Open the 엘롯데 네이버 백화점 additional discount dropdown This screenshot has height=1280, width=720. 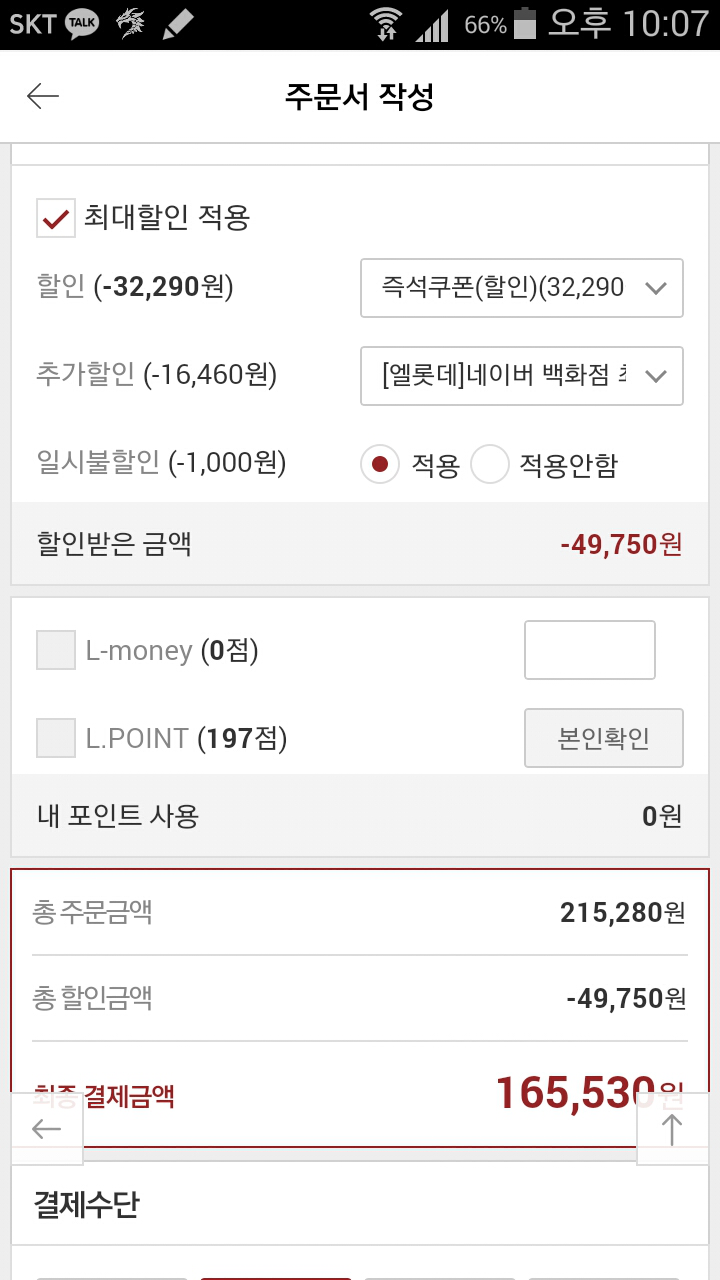point(521,376)
